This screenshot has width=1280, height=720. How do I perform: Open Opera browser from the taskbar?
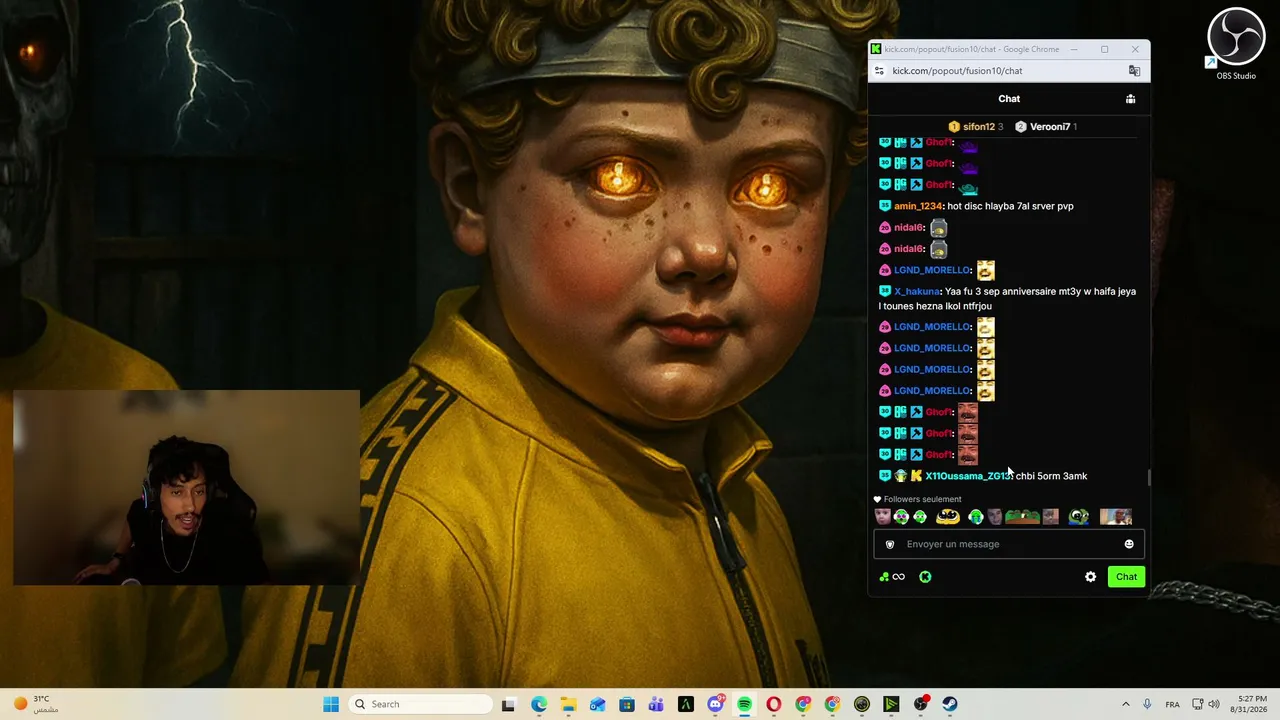[773, 704]
